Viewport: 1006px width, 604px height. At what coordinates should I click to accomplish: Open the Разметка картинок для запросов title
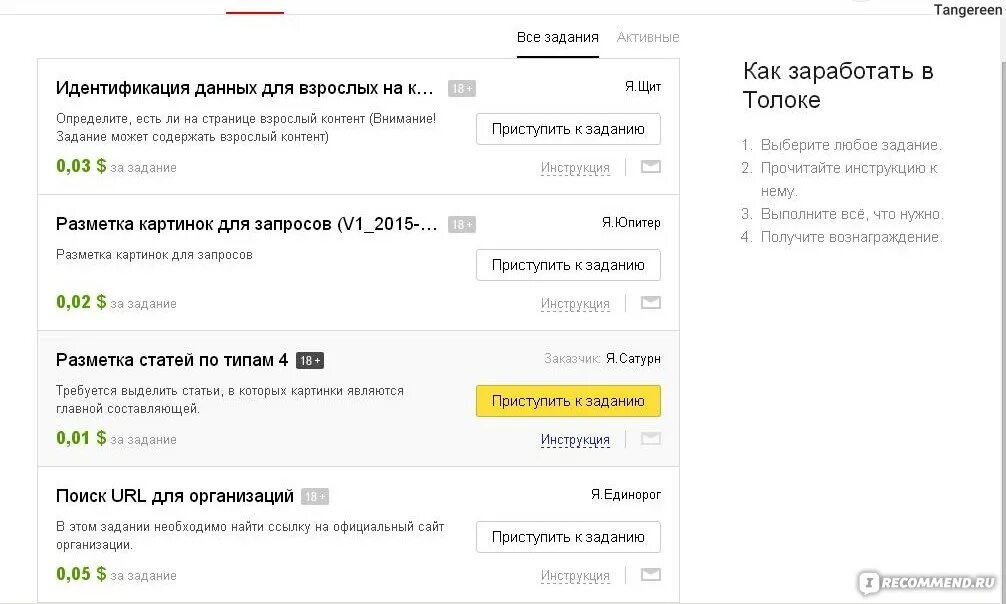tap(246, 224)
